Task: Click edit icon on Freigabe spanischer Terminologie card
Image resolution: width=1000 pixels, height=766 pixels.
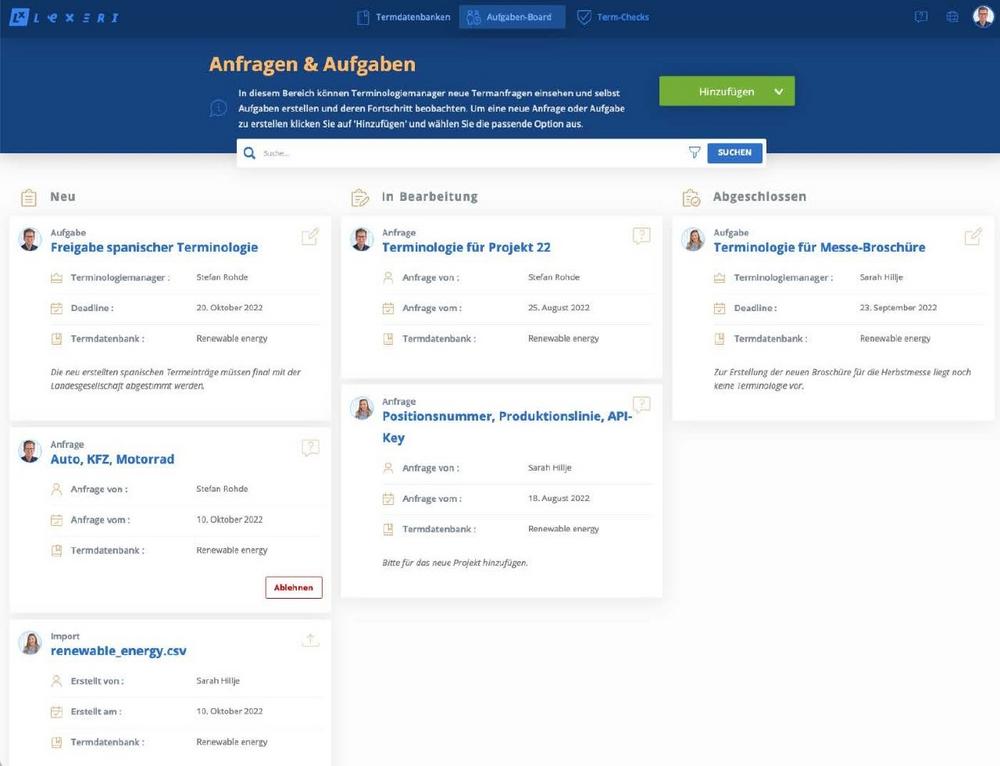Action: pyautogui.click(x=310, y=237)
